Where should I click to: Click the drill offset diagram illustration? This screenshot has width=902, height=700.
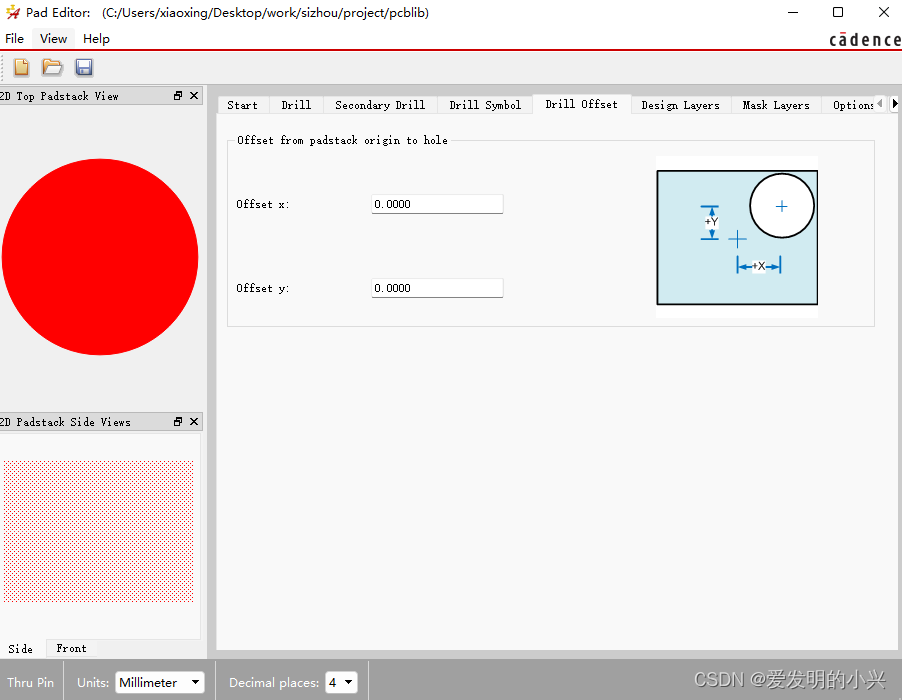737,237
